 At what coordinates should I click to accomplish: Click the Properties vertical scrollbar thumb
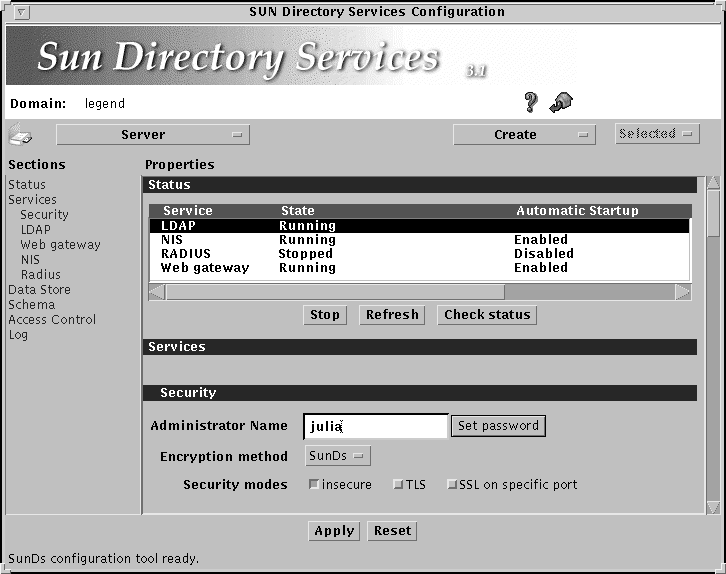point(713,213)
